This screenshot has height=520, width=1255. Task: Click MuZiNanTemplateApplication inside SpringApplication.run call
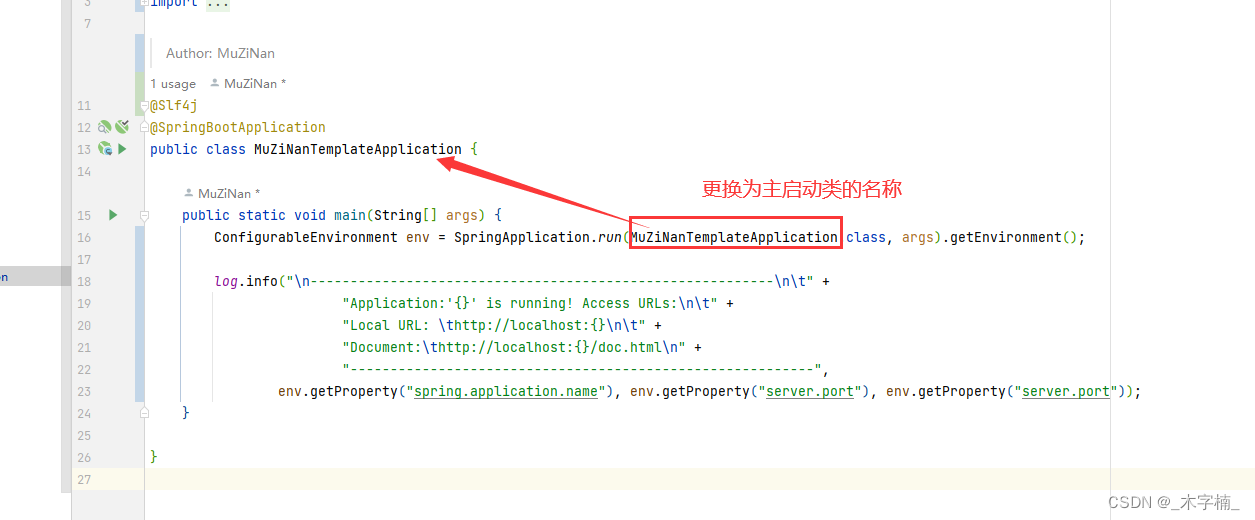(x=734, y=237)
